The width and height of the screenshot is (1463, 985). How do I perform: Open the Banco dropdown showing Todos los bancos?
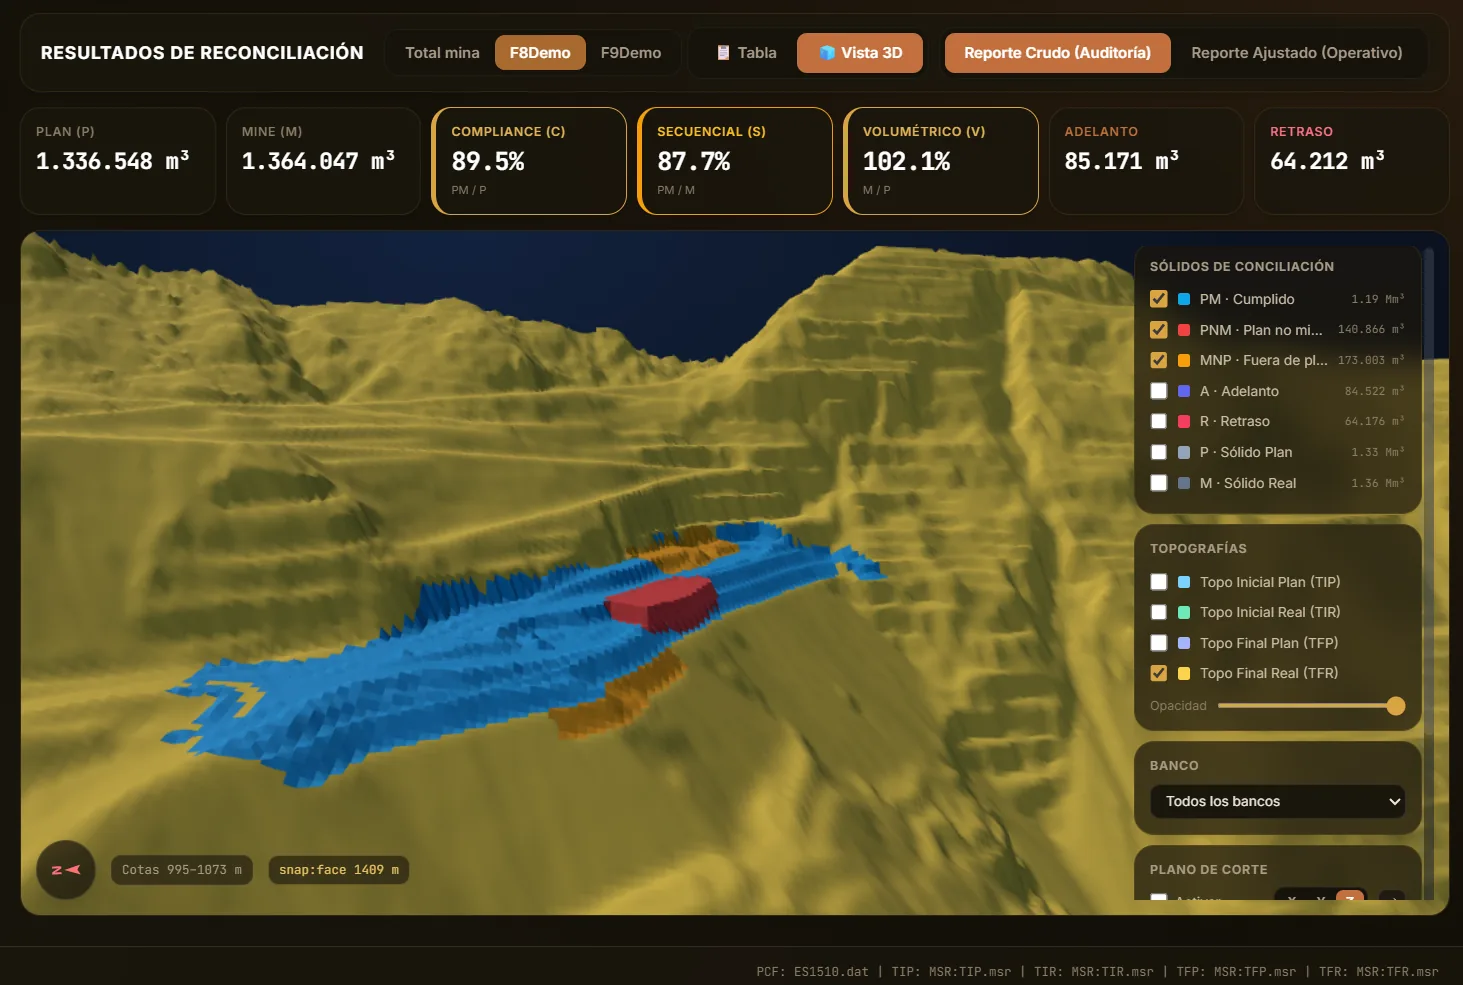point(1278,801)
